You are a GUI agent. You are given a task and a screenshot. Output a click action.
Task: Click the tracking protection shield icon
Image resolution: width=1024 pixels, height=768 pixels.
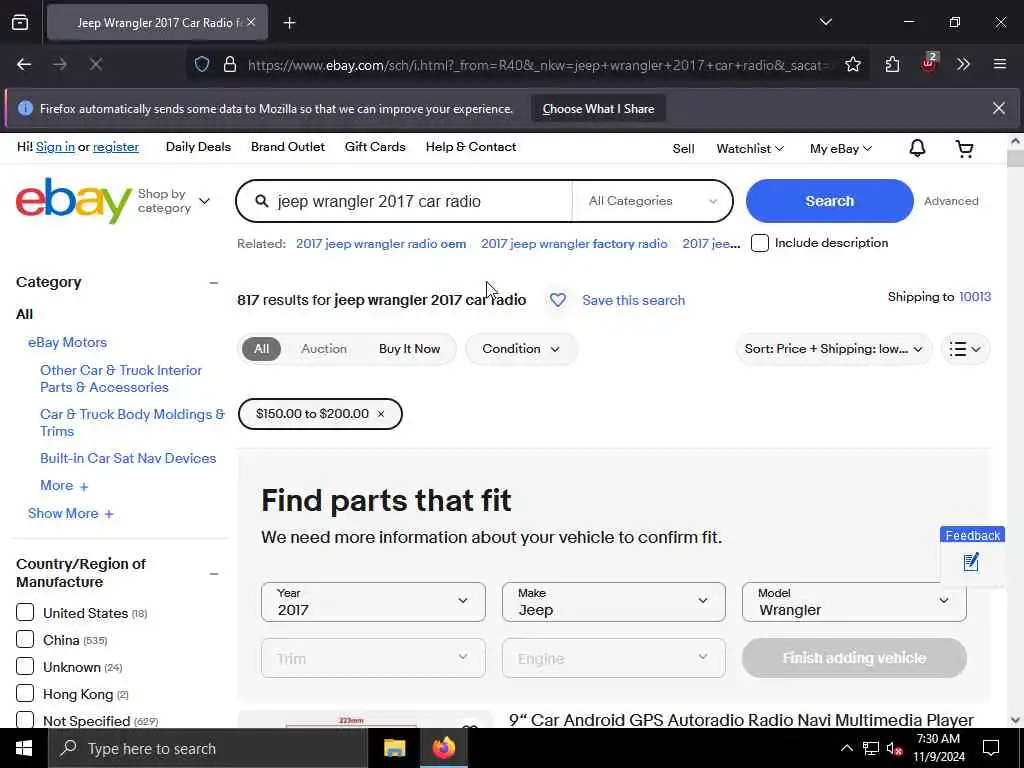tap(202, 64)
